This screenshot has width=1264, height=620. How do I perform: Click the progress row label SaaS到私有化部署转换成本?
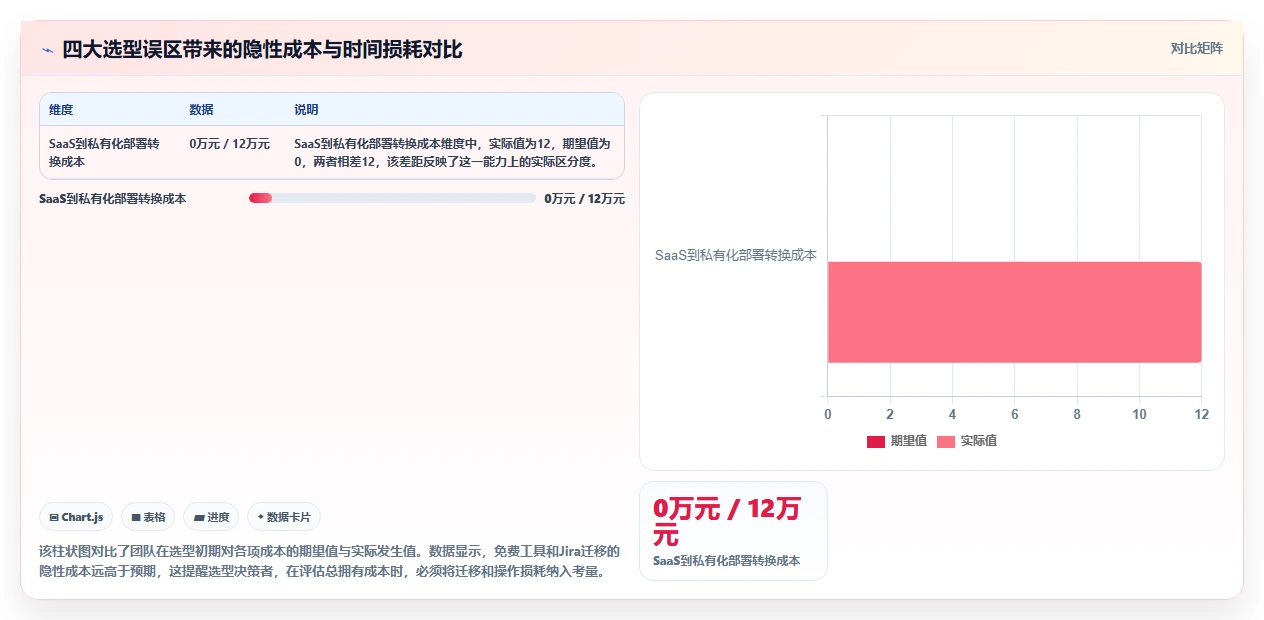click(112, 199)
